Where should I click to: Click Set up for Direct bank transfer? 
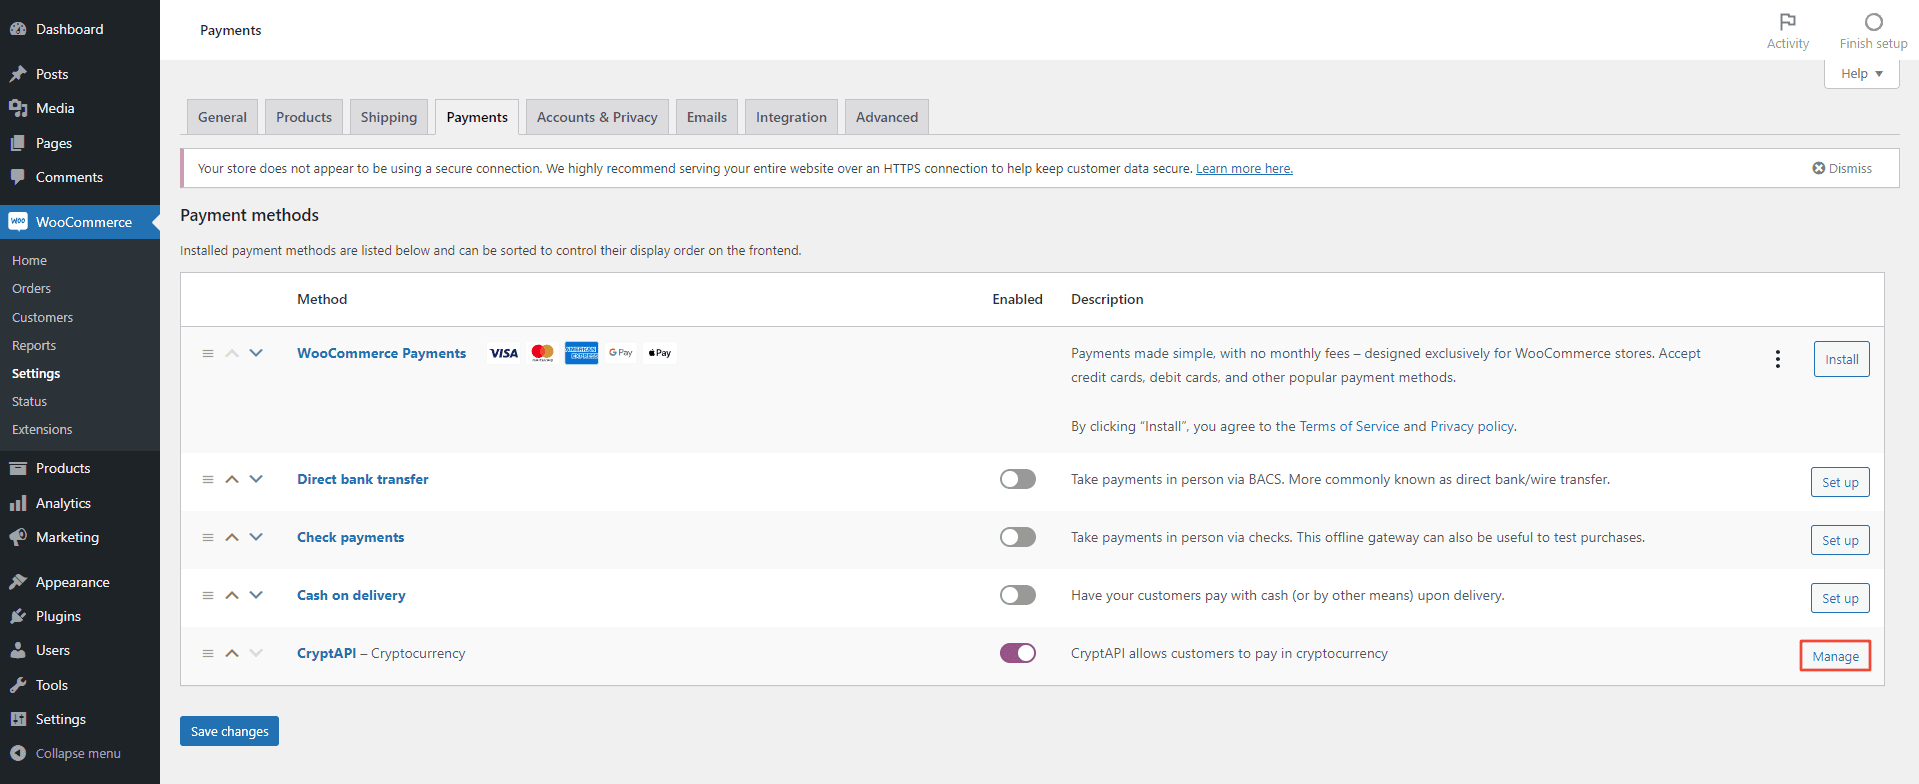coord(1840,482)
